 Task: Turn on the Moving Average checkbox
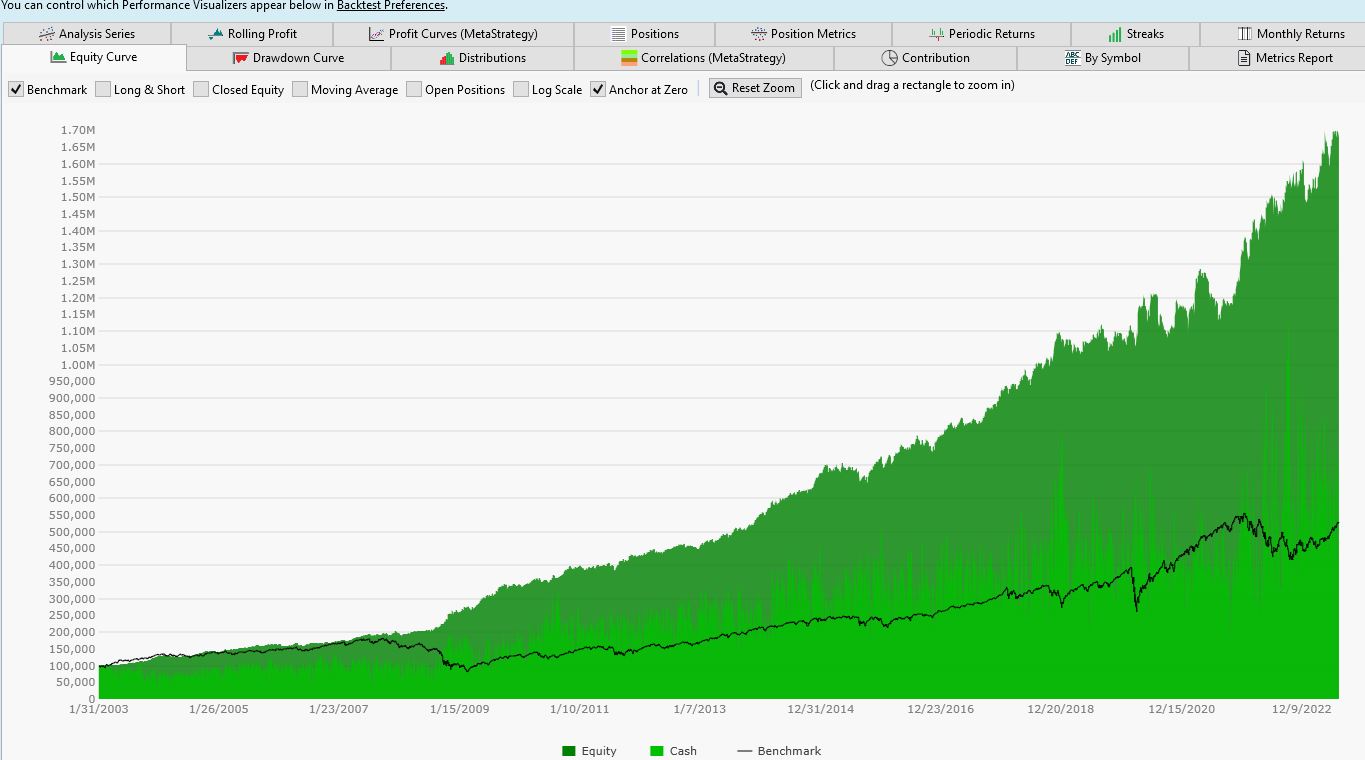[x=300, y=89]
